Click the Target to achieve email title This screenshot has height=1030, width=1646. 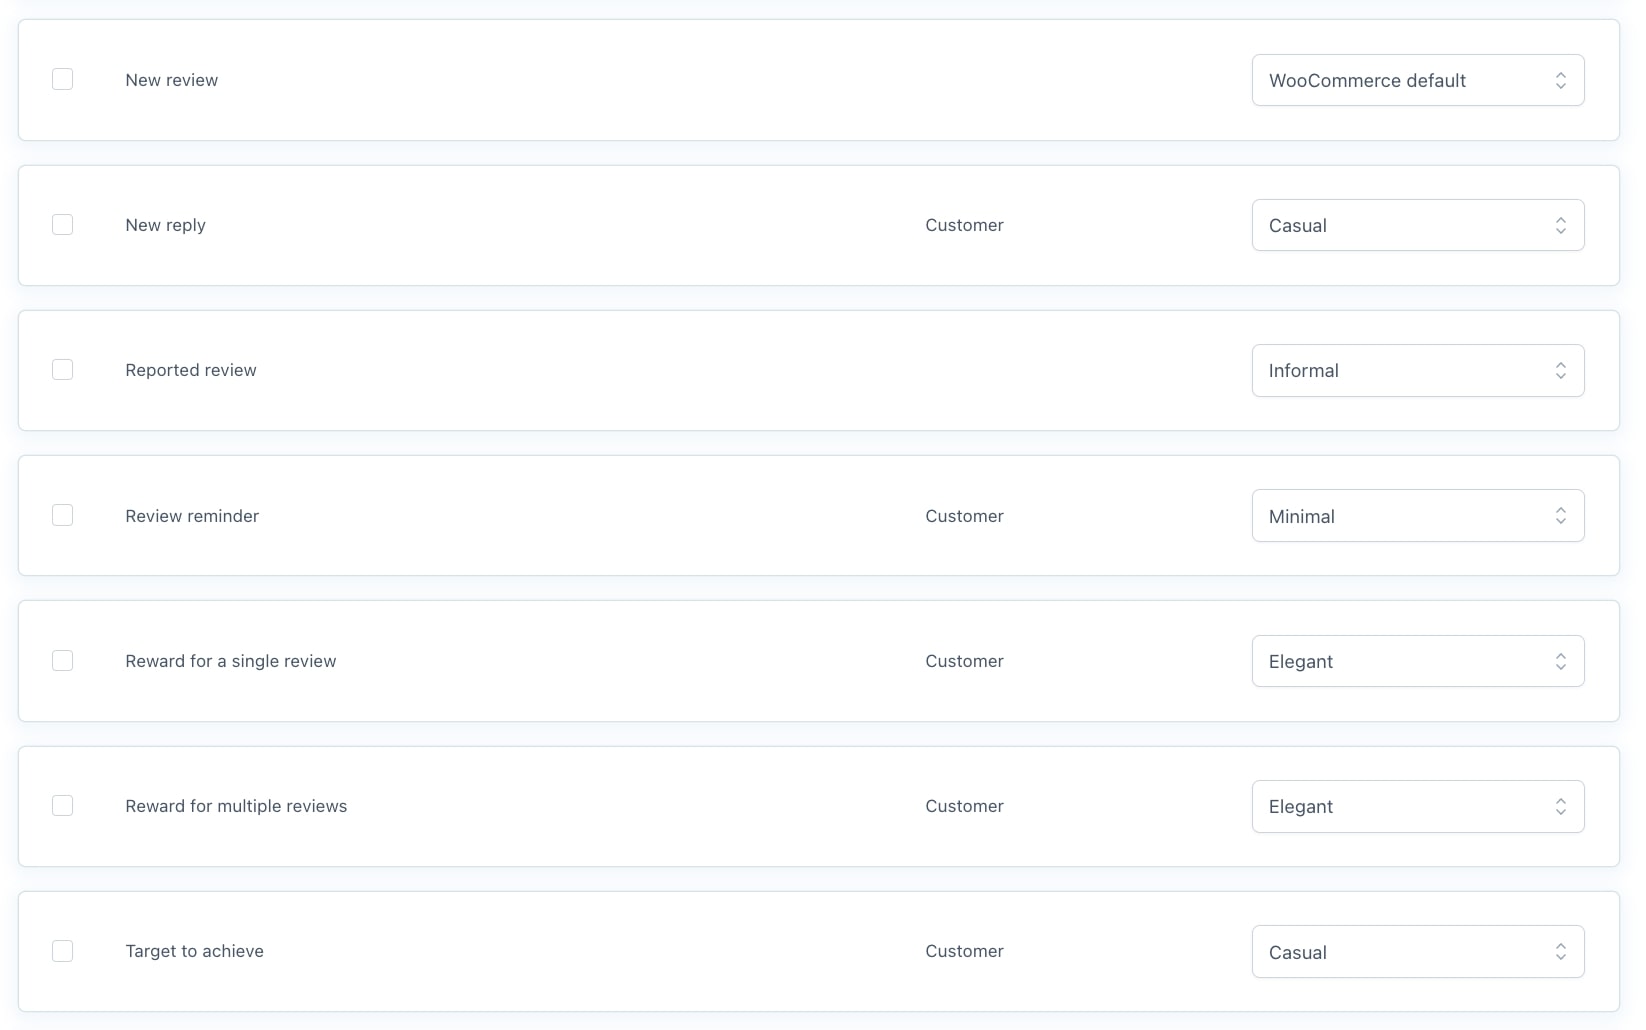pyautogui.click(x=194, y=951)
